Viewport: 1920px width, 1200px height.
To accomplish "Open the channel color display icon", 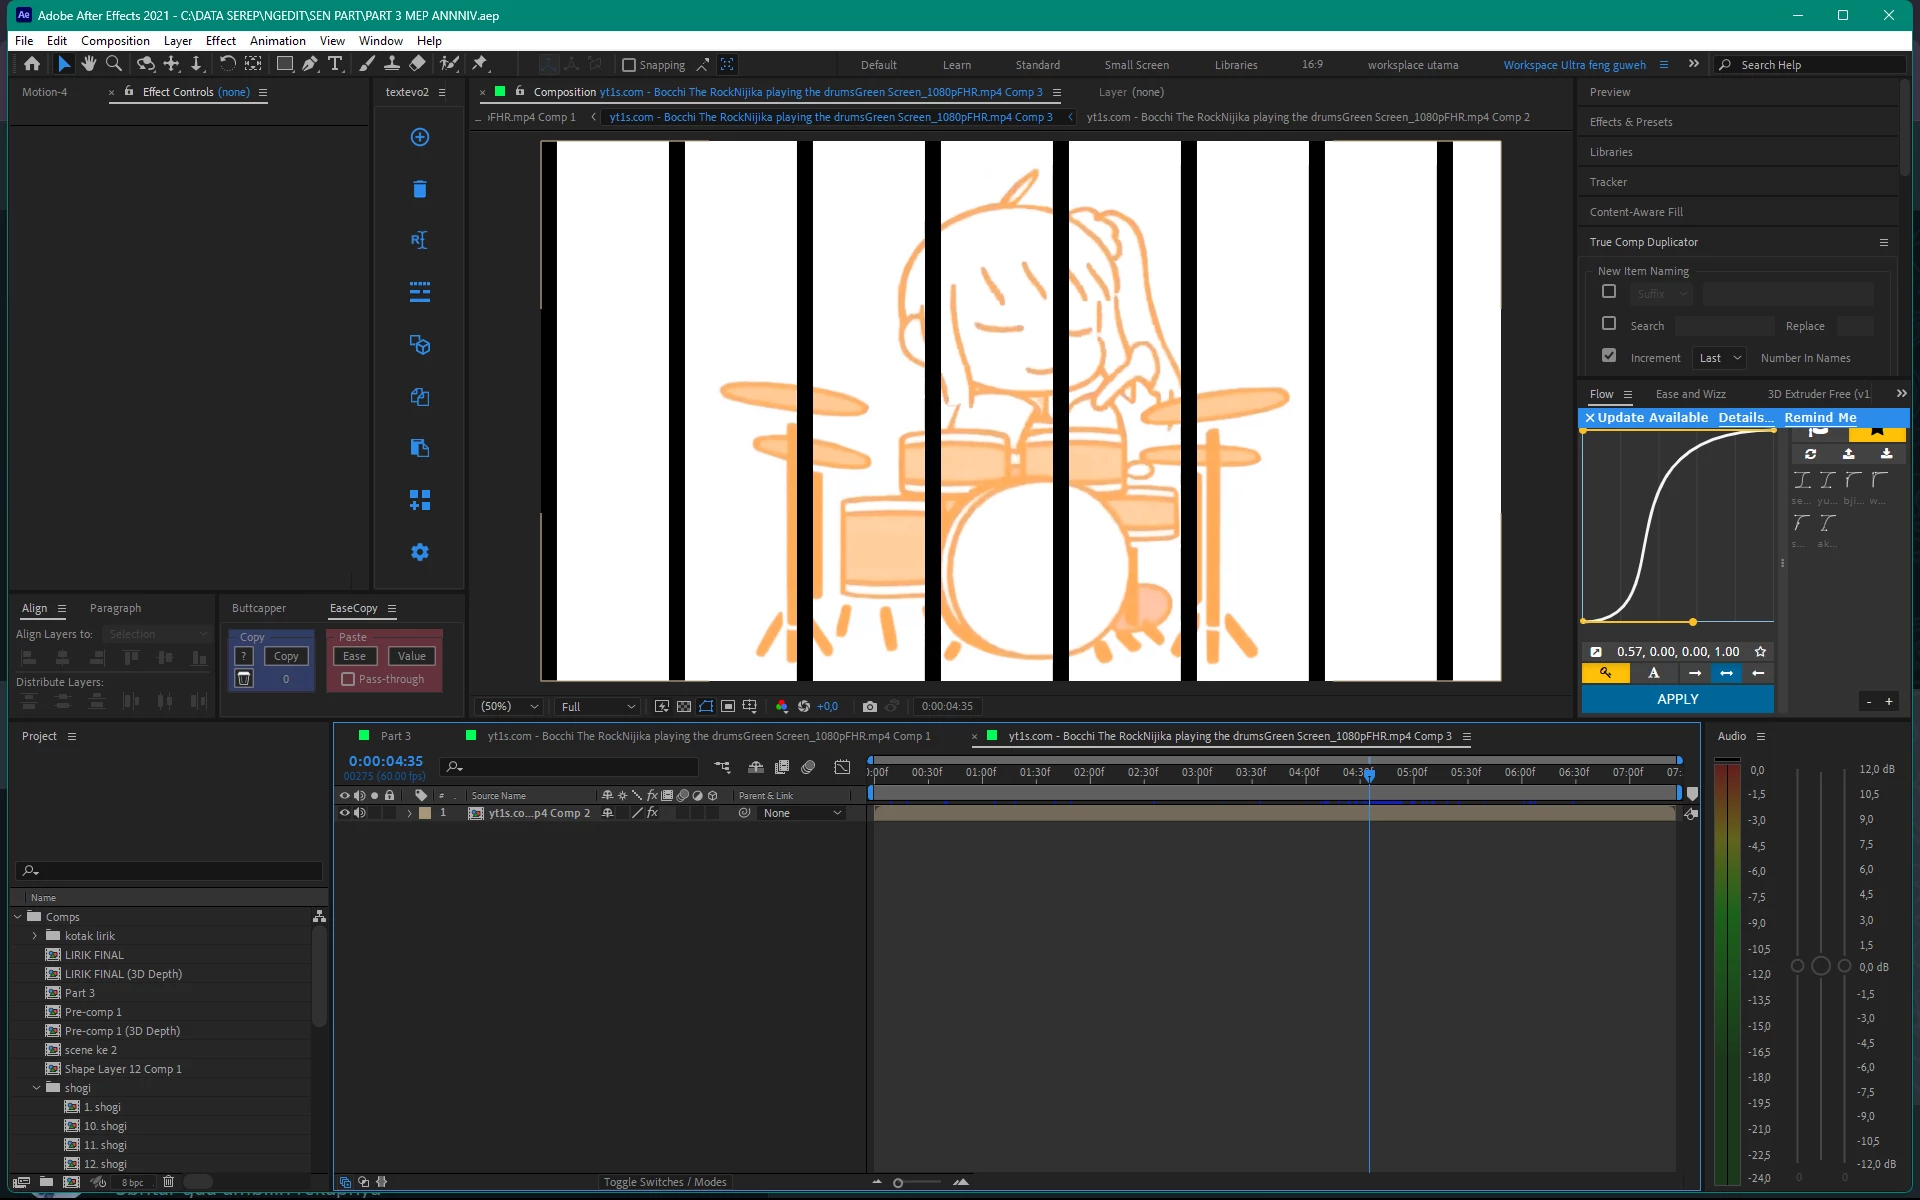I will 782,706.
